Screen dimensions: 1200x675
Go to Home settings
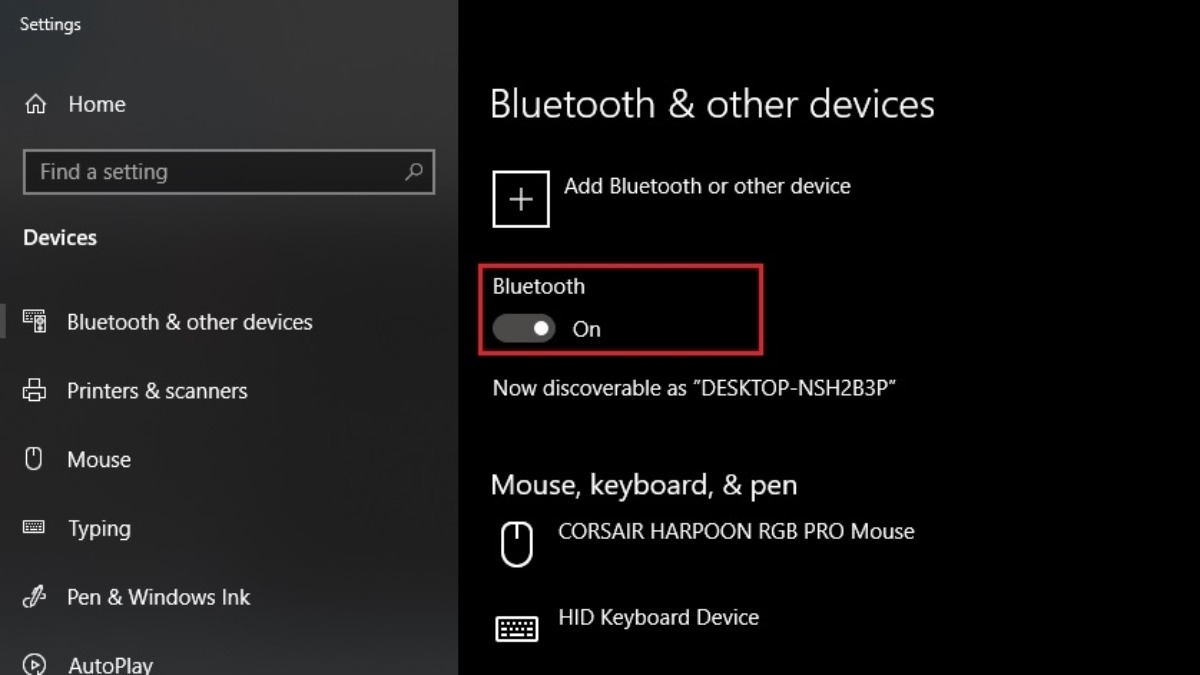(97, 104)
